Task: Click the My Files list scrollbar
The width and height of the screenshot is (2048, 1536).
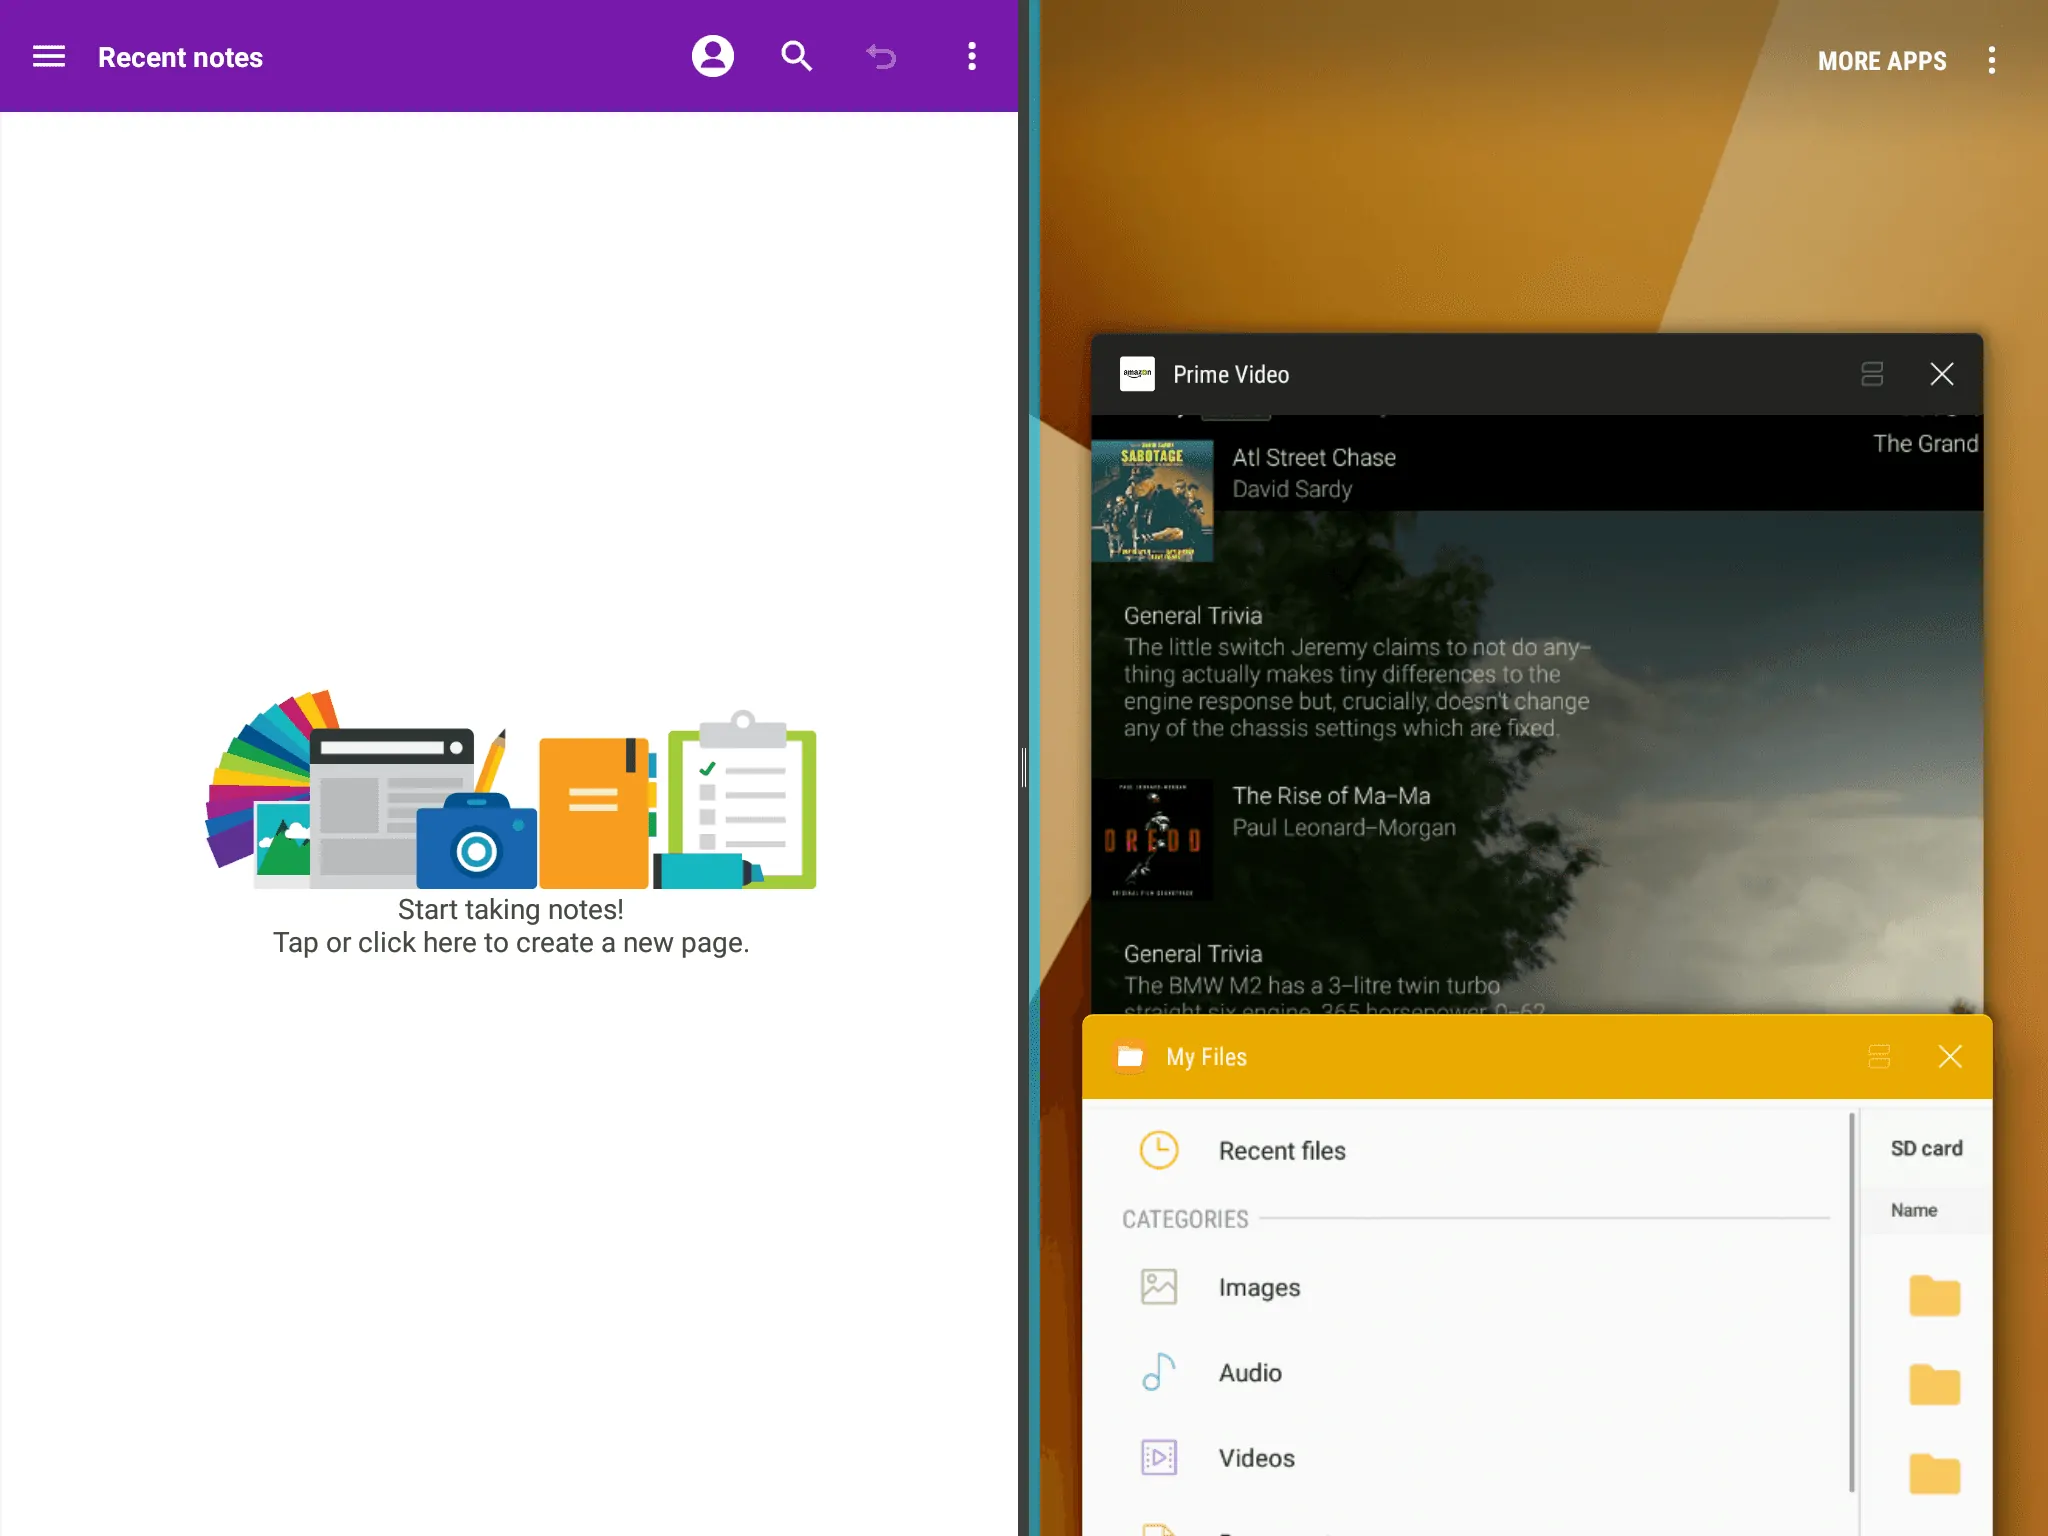Action: (1851, 1301)
